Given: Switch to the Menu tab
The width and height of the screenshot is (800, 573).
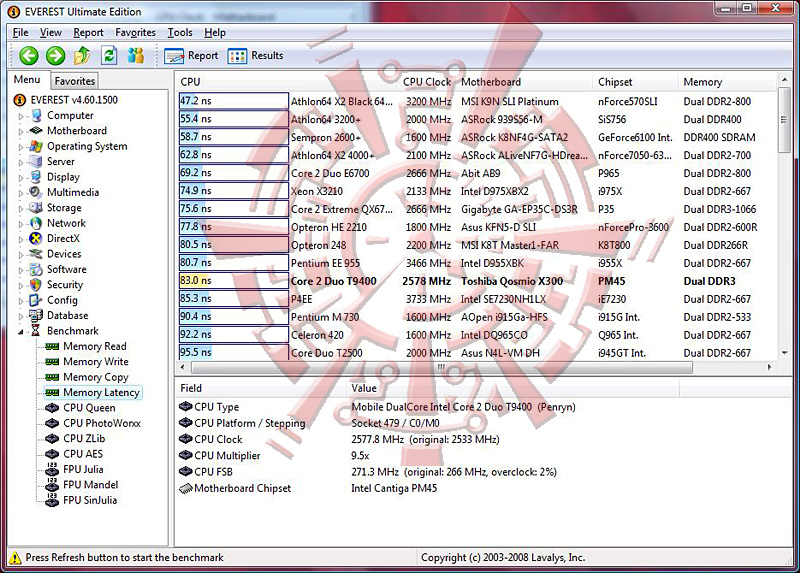Looking at the screenshot, I should (x=27, y=80).
